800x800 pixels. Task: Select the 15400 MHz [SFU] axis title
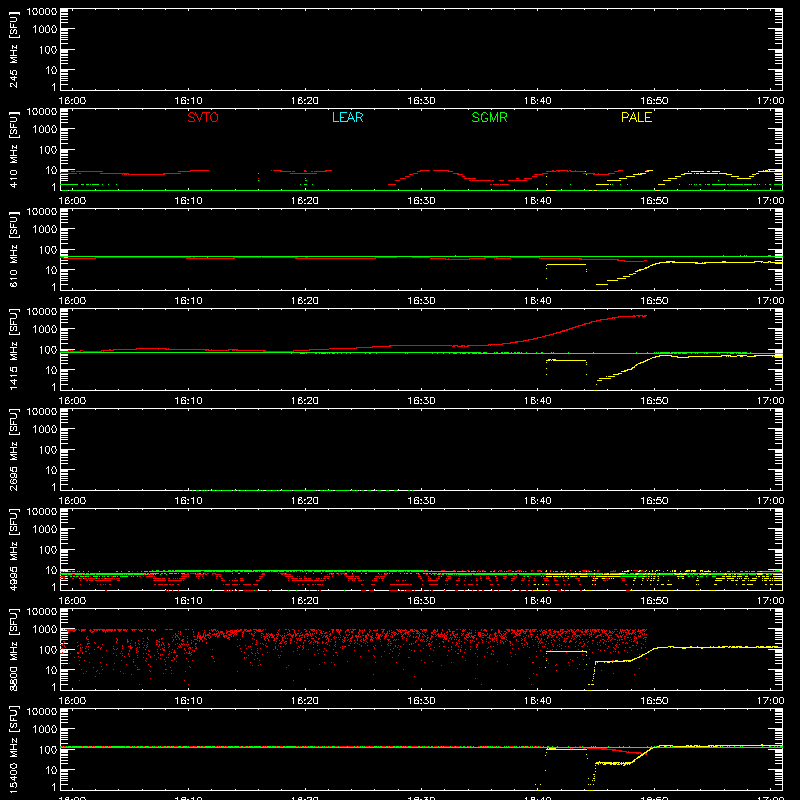(13, 749)
